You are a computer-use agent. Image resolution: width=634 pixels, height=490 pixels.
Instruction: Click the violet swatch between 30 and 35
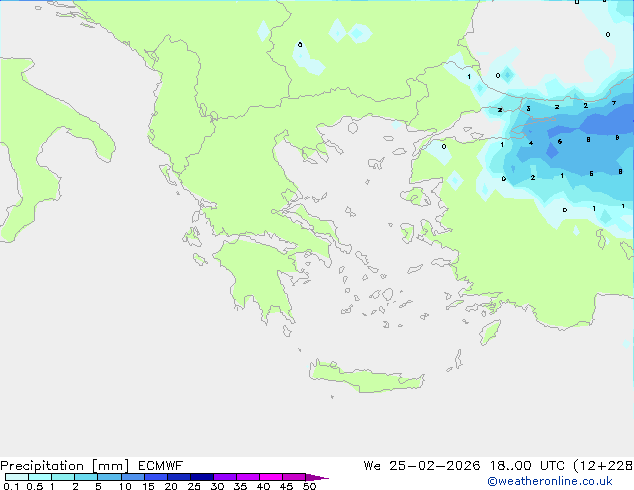pyautogui.click(x=225, y=477)
